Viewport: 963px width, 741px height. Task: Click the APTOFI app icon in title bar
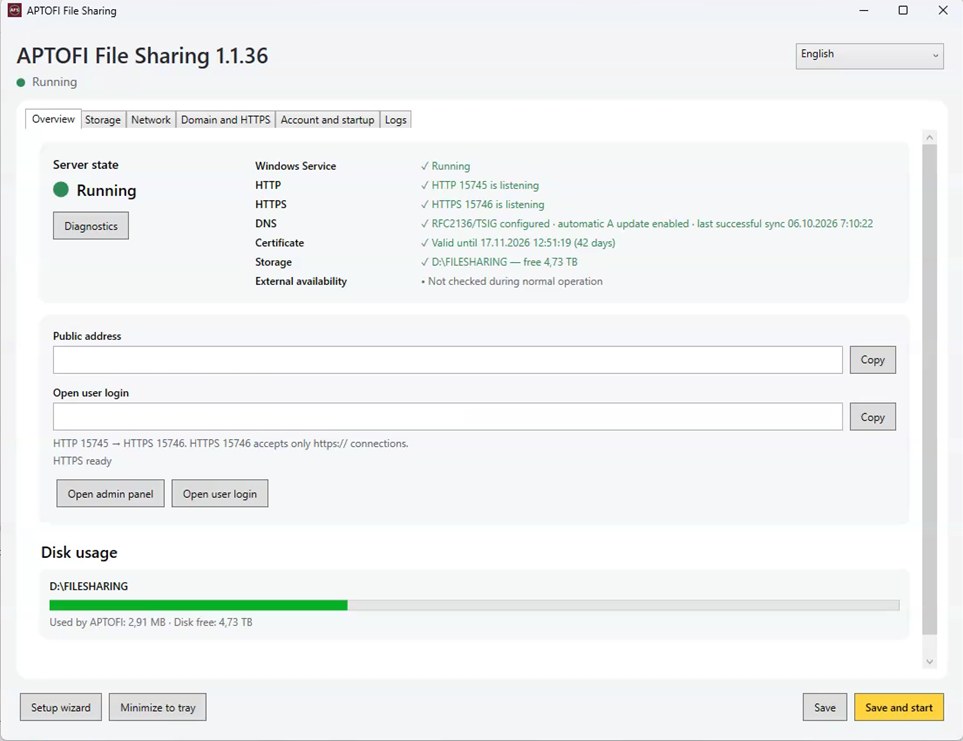[14, 10]
